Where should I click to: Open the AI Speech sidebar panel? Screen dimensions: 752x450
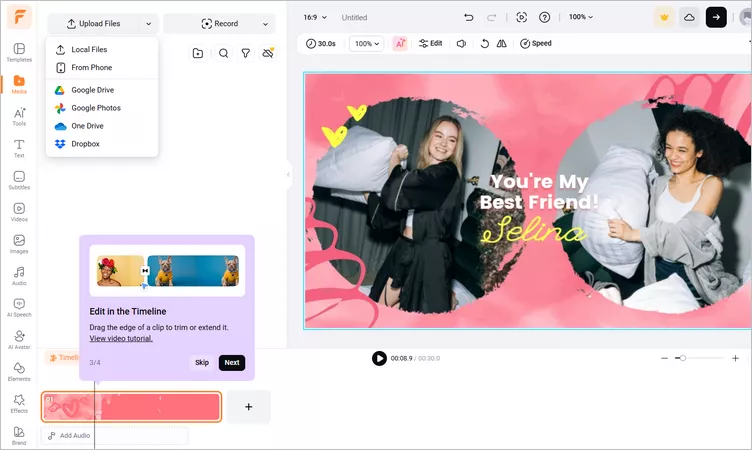pyautogui.click(x=19, y=308)
